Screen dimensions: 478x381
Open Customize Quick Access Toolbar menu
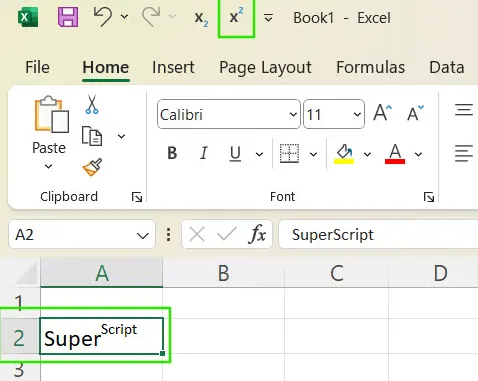(x=268, y=18)
